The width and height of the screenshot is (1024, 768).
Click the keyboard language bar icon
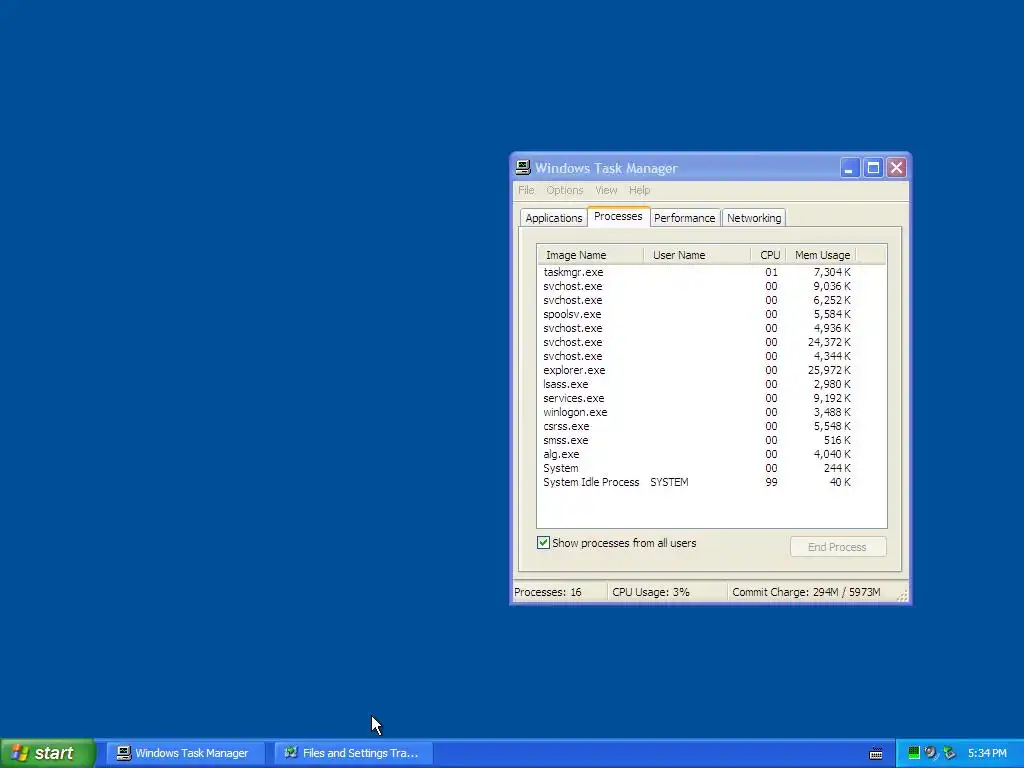(x=876, y=754)
